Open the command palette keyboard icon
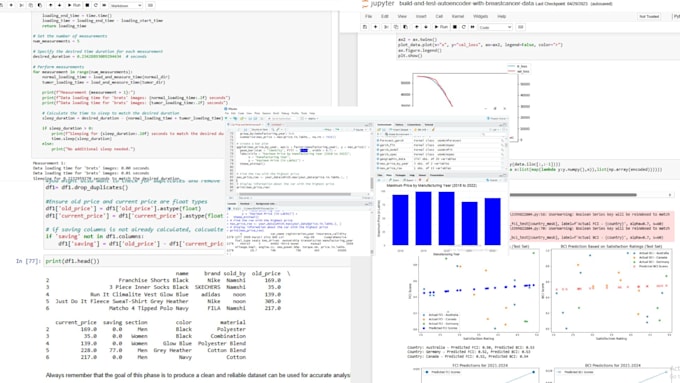 pyautogui.click(x=521, y=27)
